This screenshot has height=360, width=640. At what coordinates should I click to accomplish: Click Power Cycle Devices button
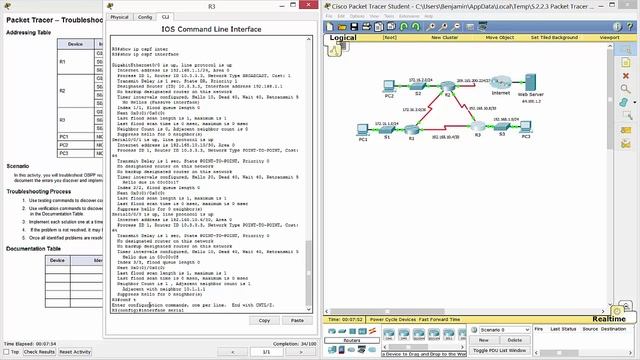[x=393, y=320]
